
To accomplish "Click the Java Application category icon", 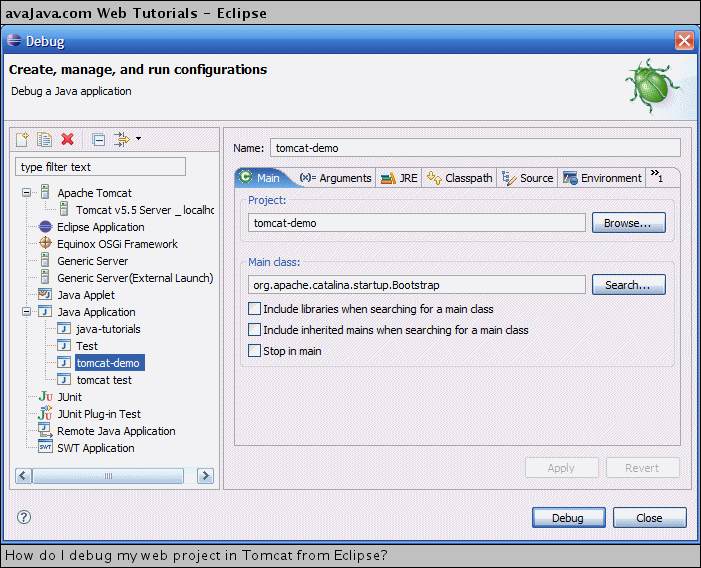I will 45,311.
